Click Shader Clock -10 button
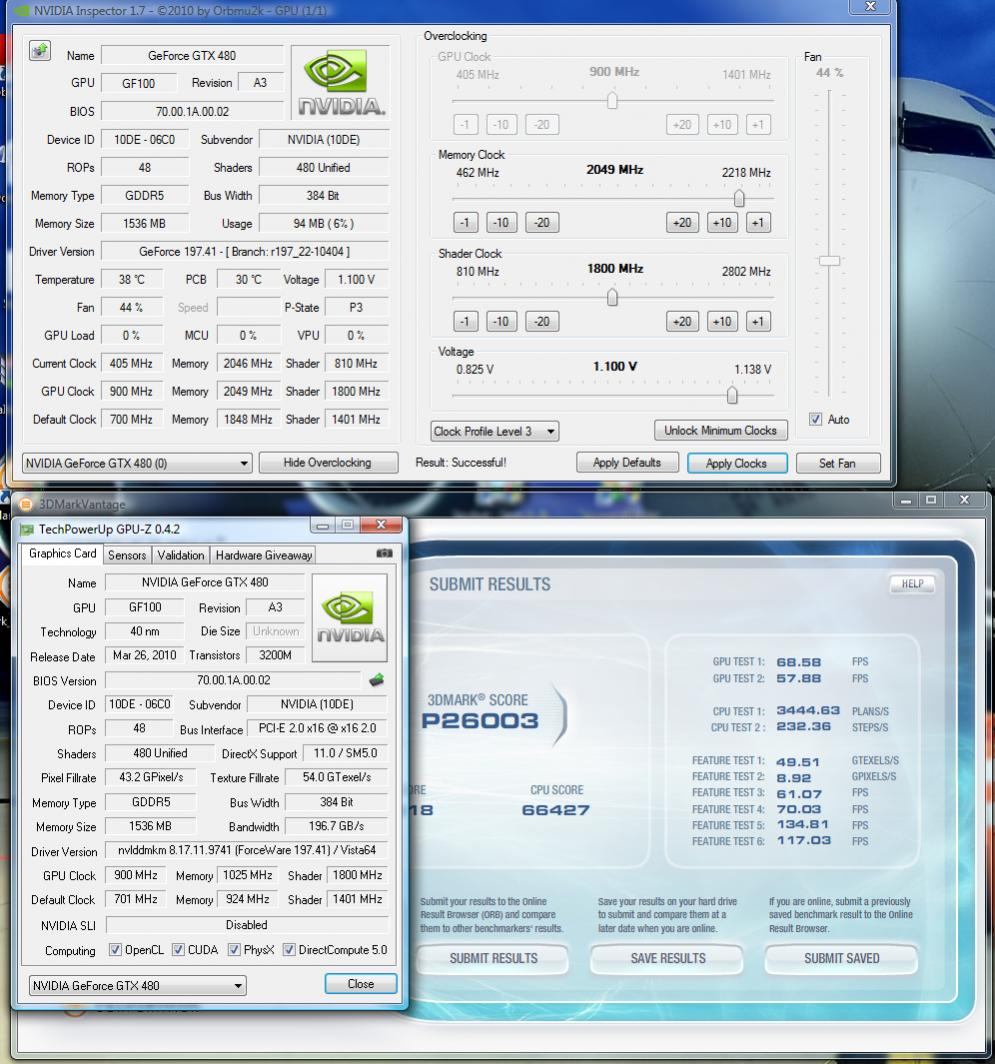 pyautogui.click(x=501, y=322)
